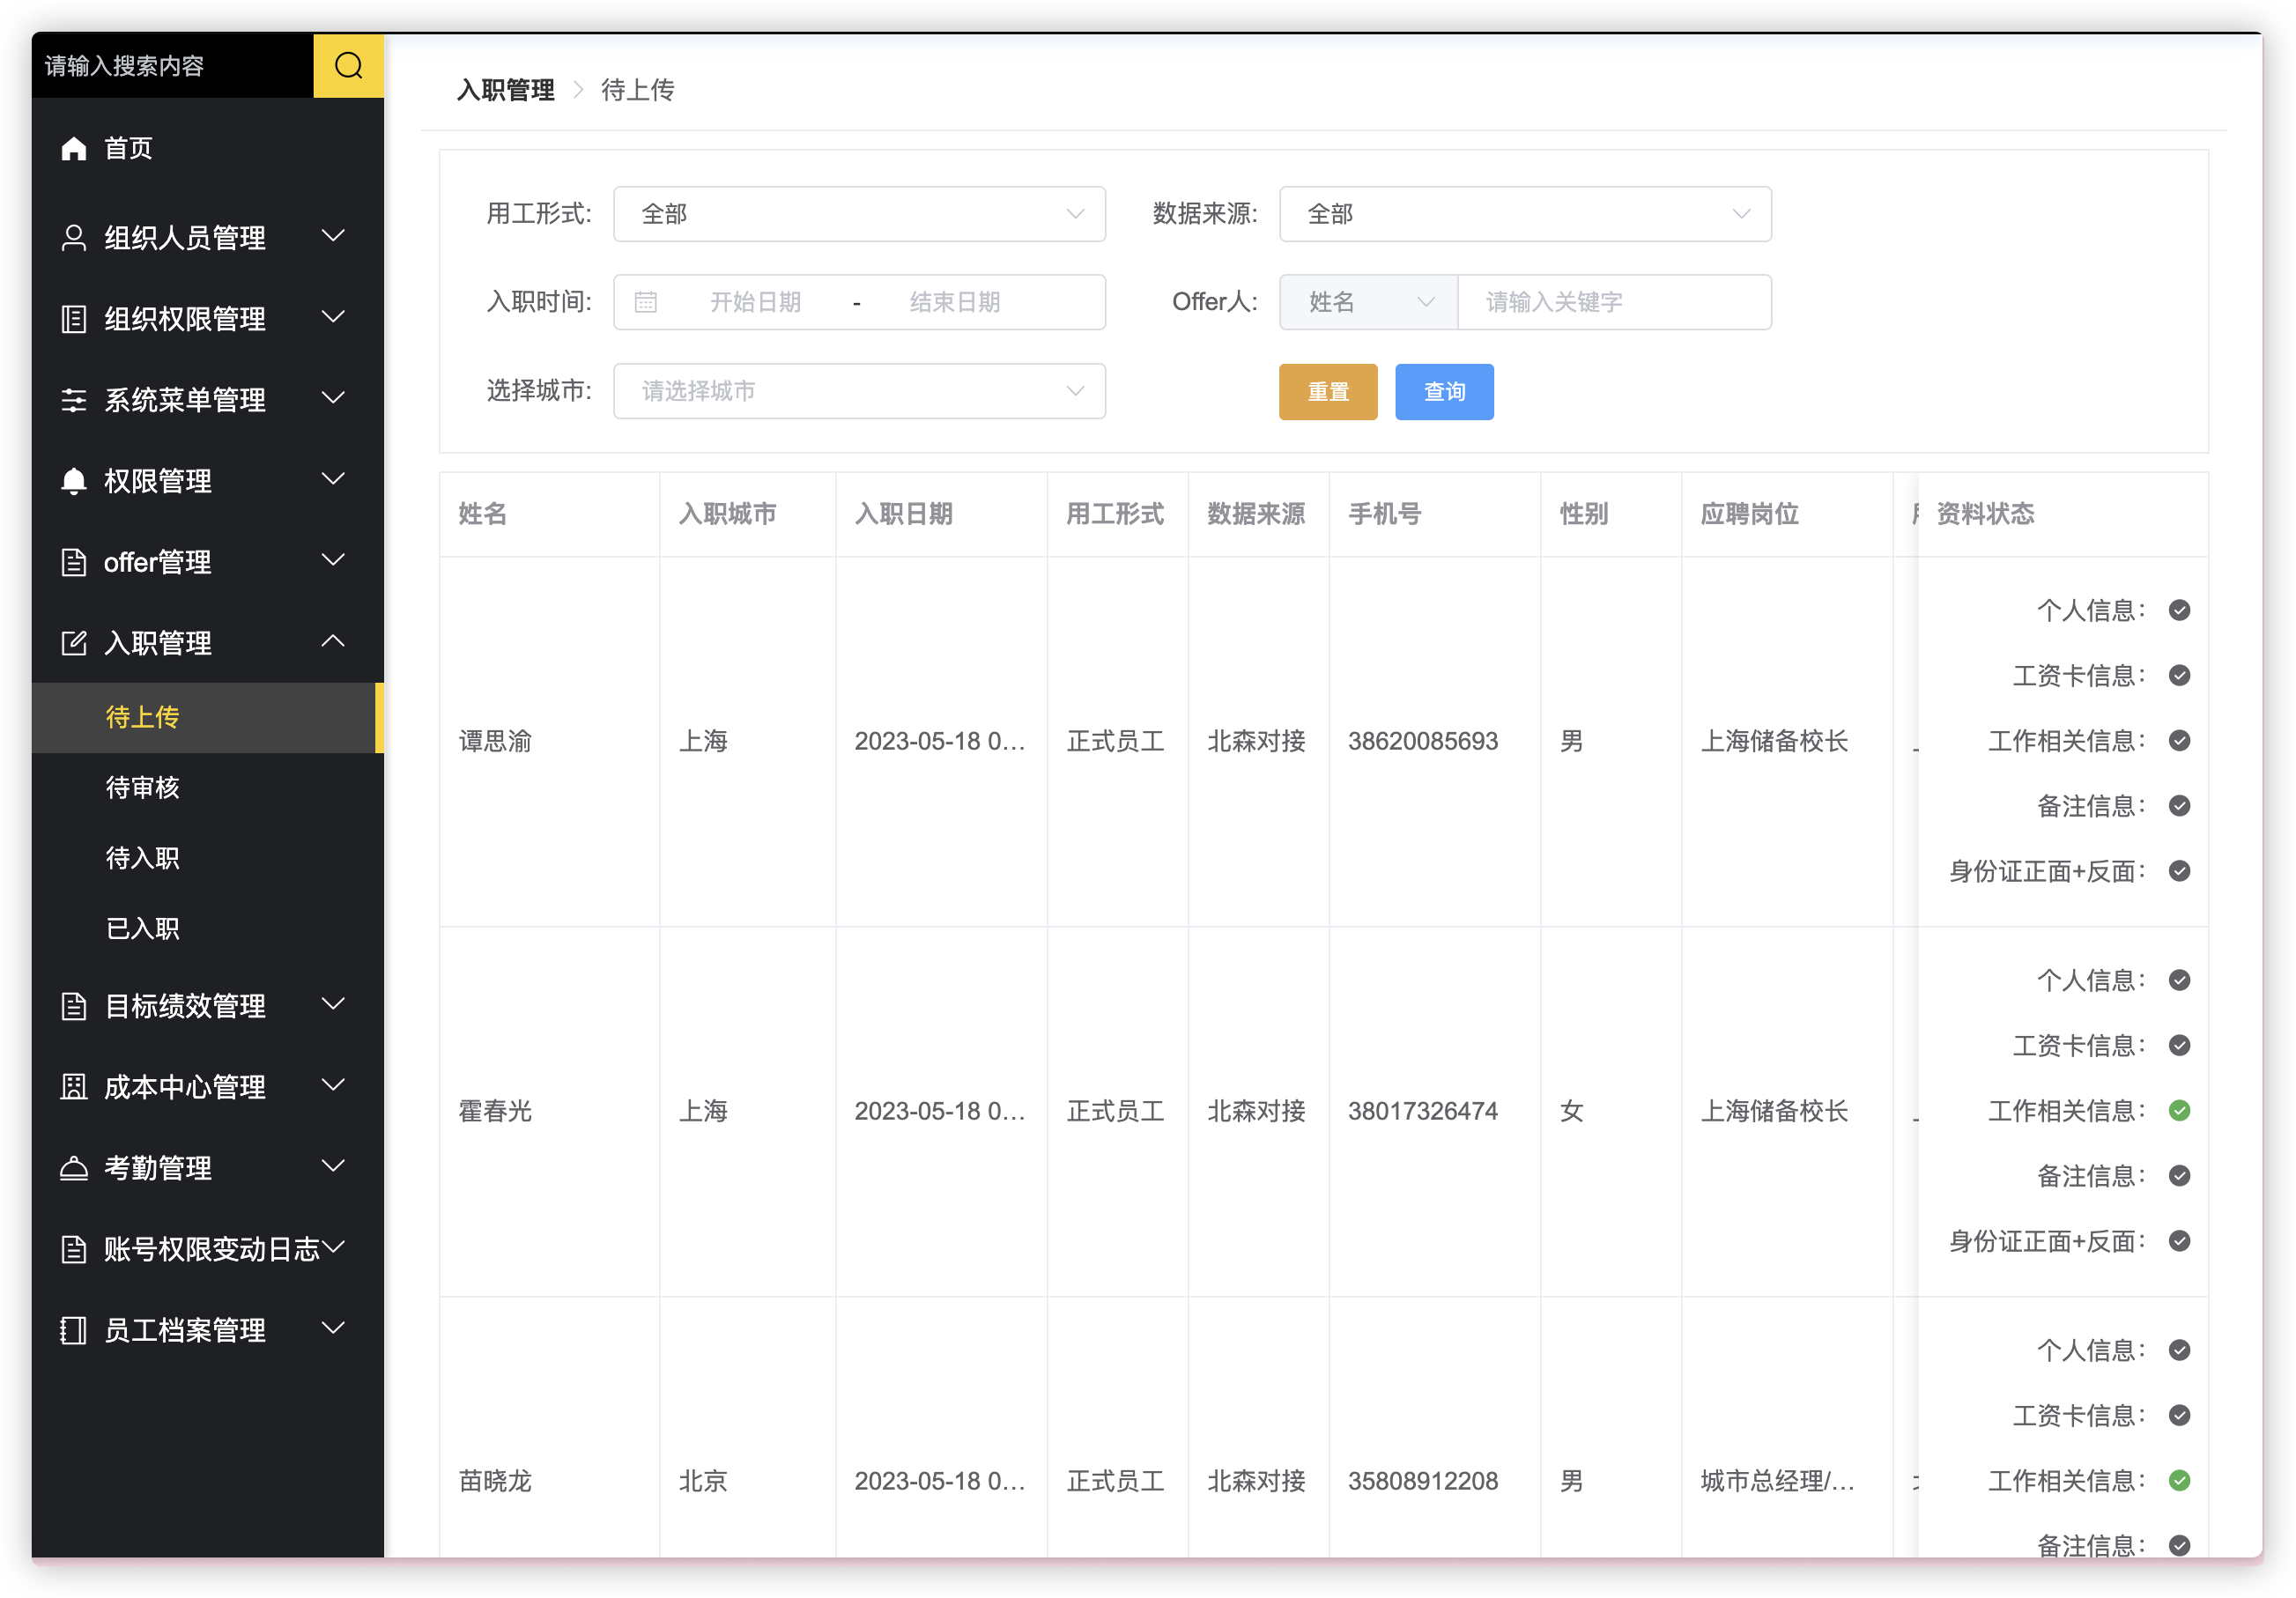This screenshot has width=2296, height=1598.
Task: Click 谭思渝's 工资卡信息 status check icon
Action: coord(2179,675)
